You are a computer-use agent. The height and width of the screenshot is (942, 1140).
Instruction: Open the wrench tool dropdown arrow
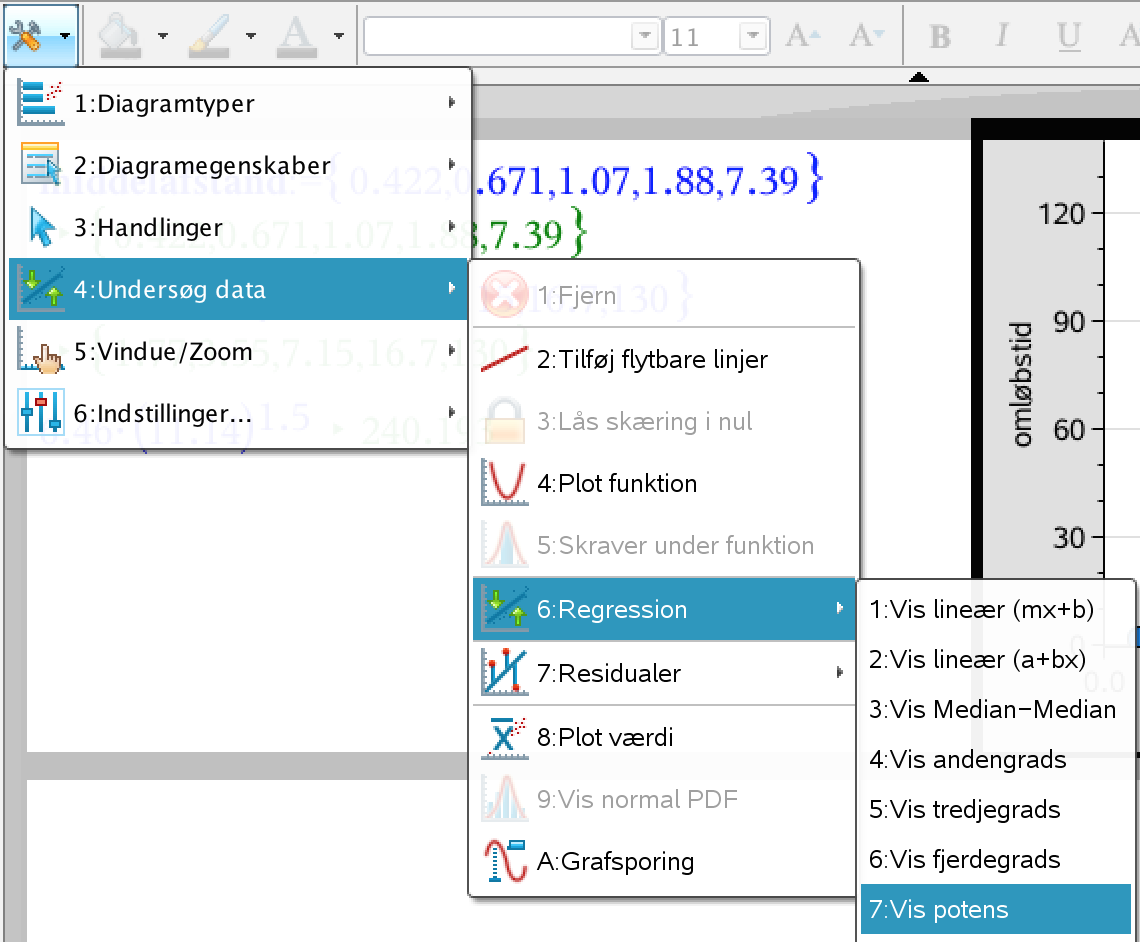tap(65, 36)
